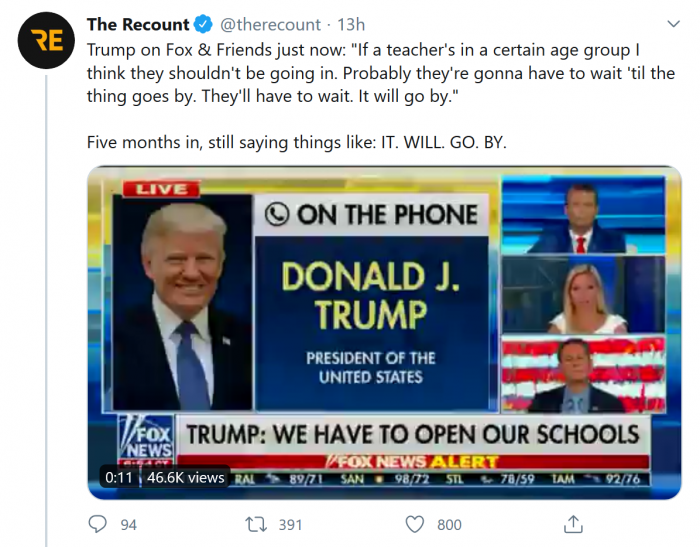Like the tweet with the heart icon
Image resolution: width=700 pixels, height=547 pixels.
tap(415, 524)
